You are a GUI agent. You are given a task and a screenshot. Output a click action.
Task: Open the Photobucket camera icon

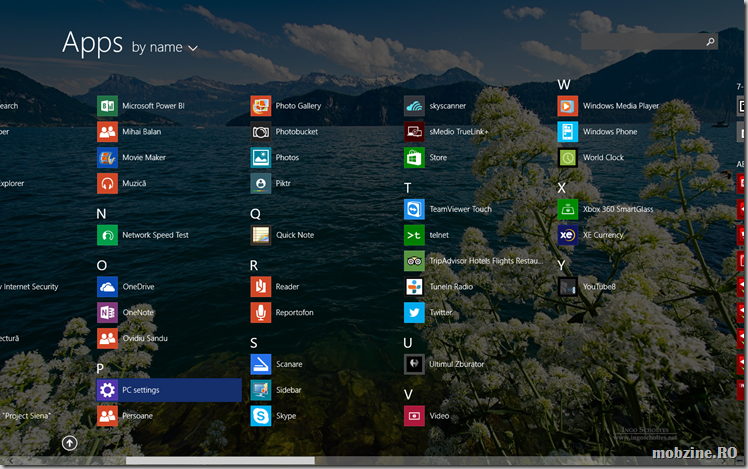tap(261, 132)
